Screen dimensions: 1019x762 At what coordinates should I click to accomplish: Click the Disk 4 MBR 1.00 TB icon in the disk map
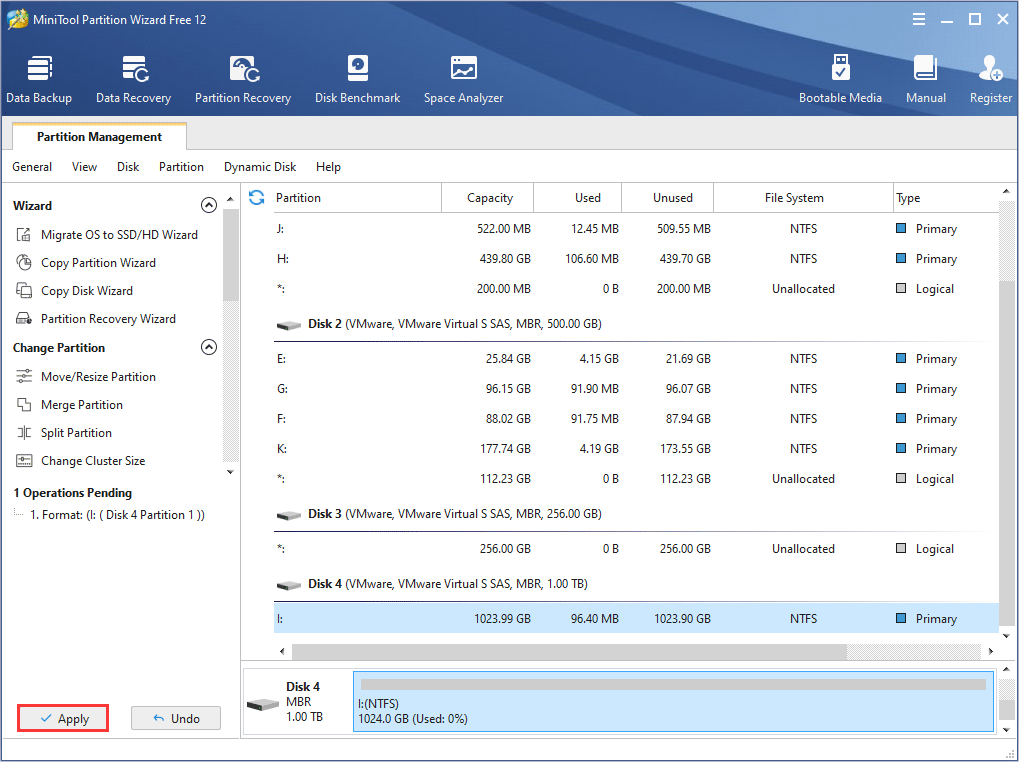pyautogui.click(x=263, y=704)
